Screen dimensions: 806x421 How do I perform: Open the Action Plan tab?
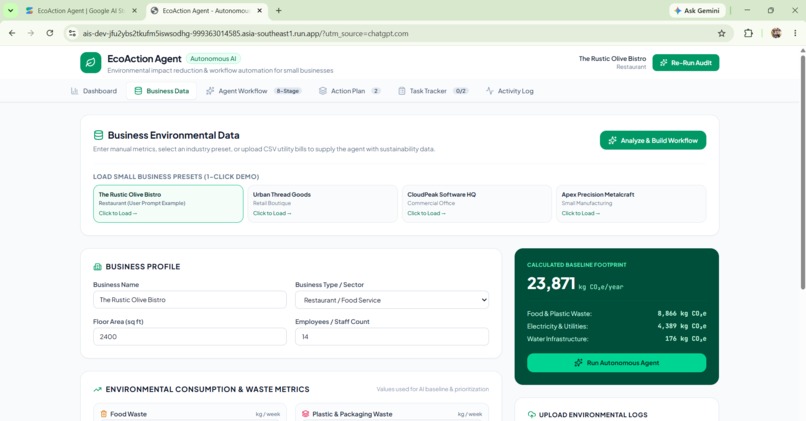[350, 91]
